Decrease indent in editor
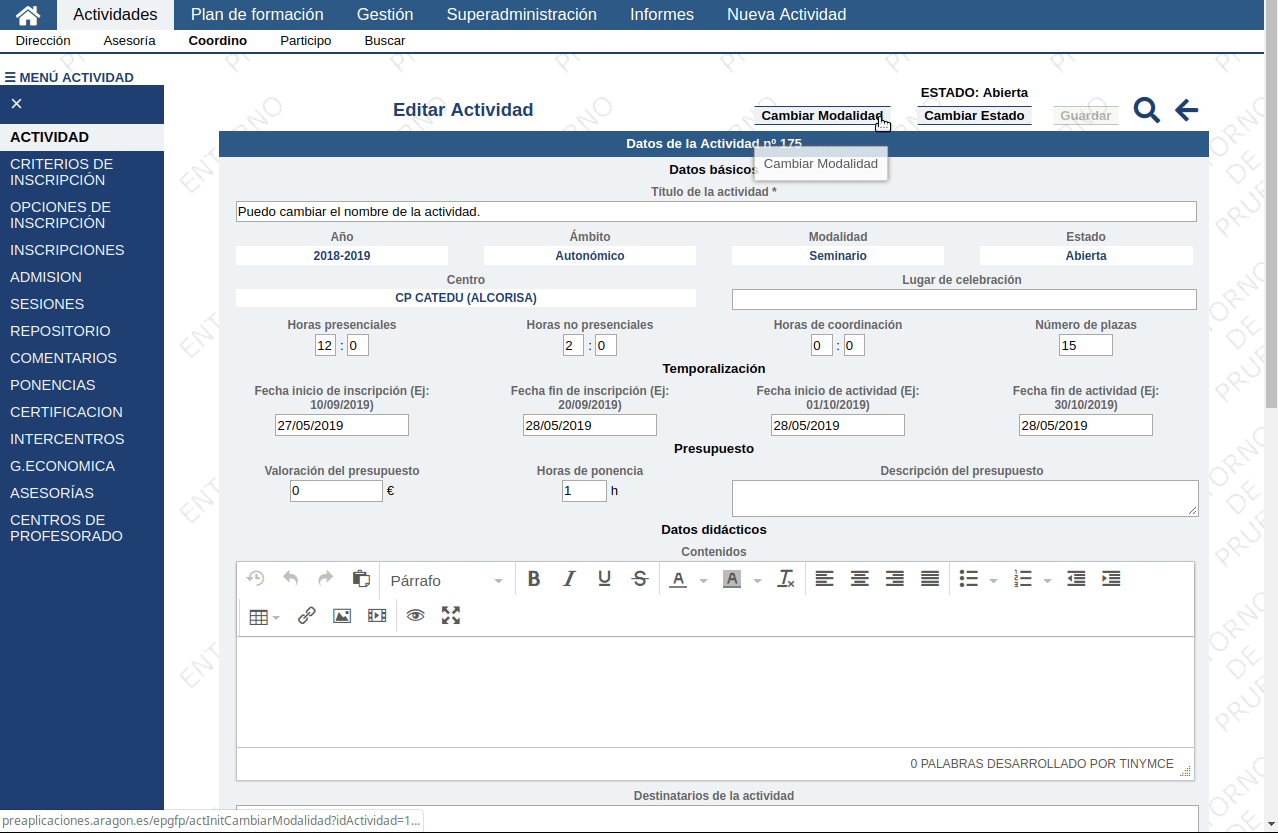Image resolution: width=1278 pixels, height=833 pixels. pyautogui.click(x=1076, y=579)
